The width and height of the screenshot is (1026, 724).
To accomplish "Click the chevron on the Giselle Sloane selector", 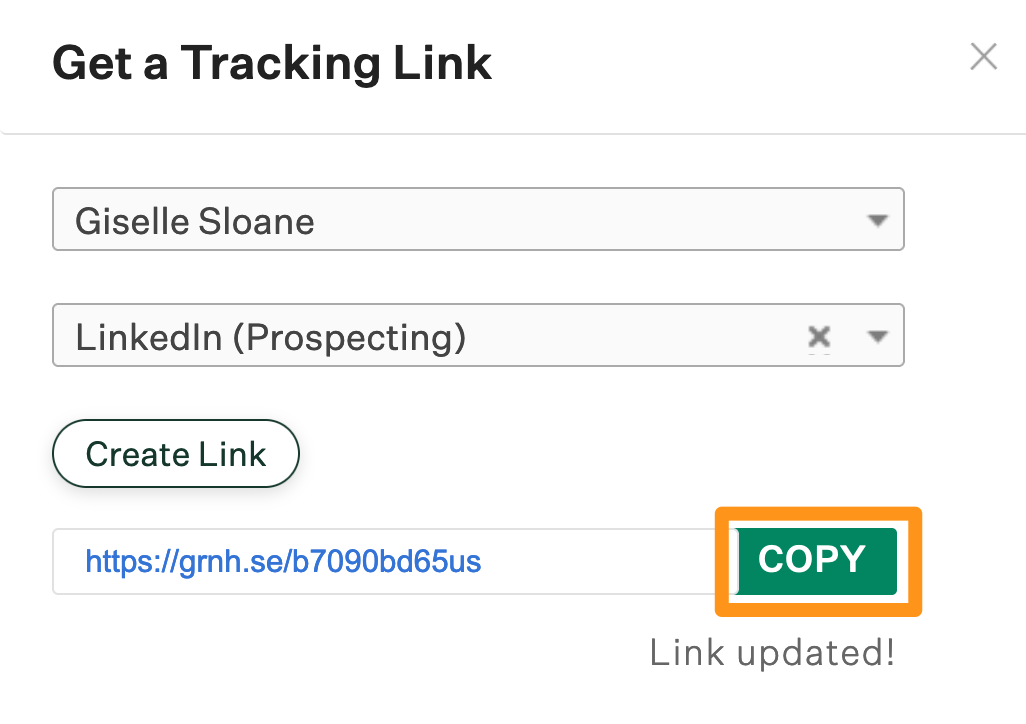I will 878,219.
